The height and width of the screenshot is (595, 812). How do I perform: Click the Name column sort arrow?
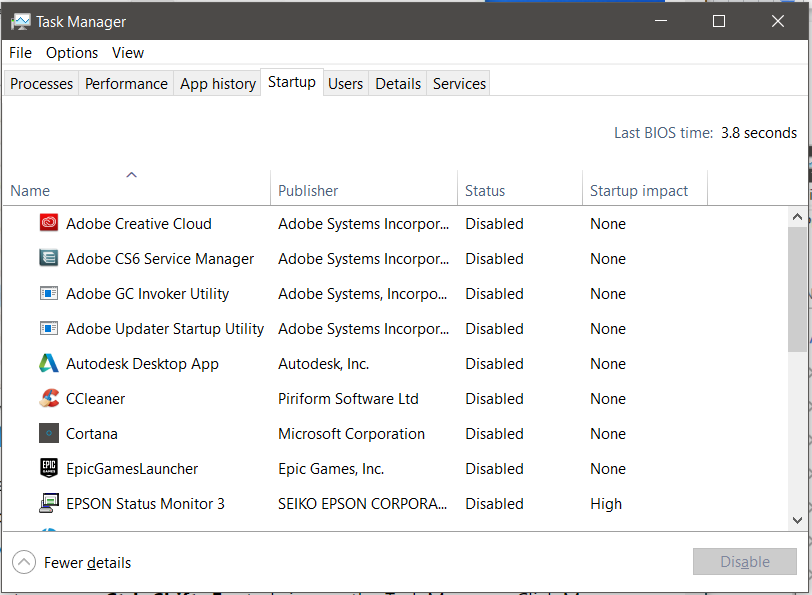132,175
